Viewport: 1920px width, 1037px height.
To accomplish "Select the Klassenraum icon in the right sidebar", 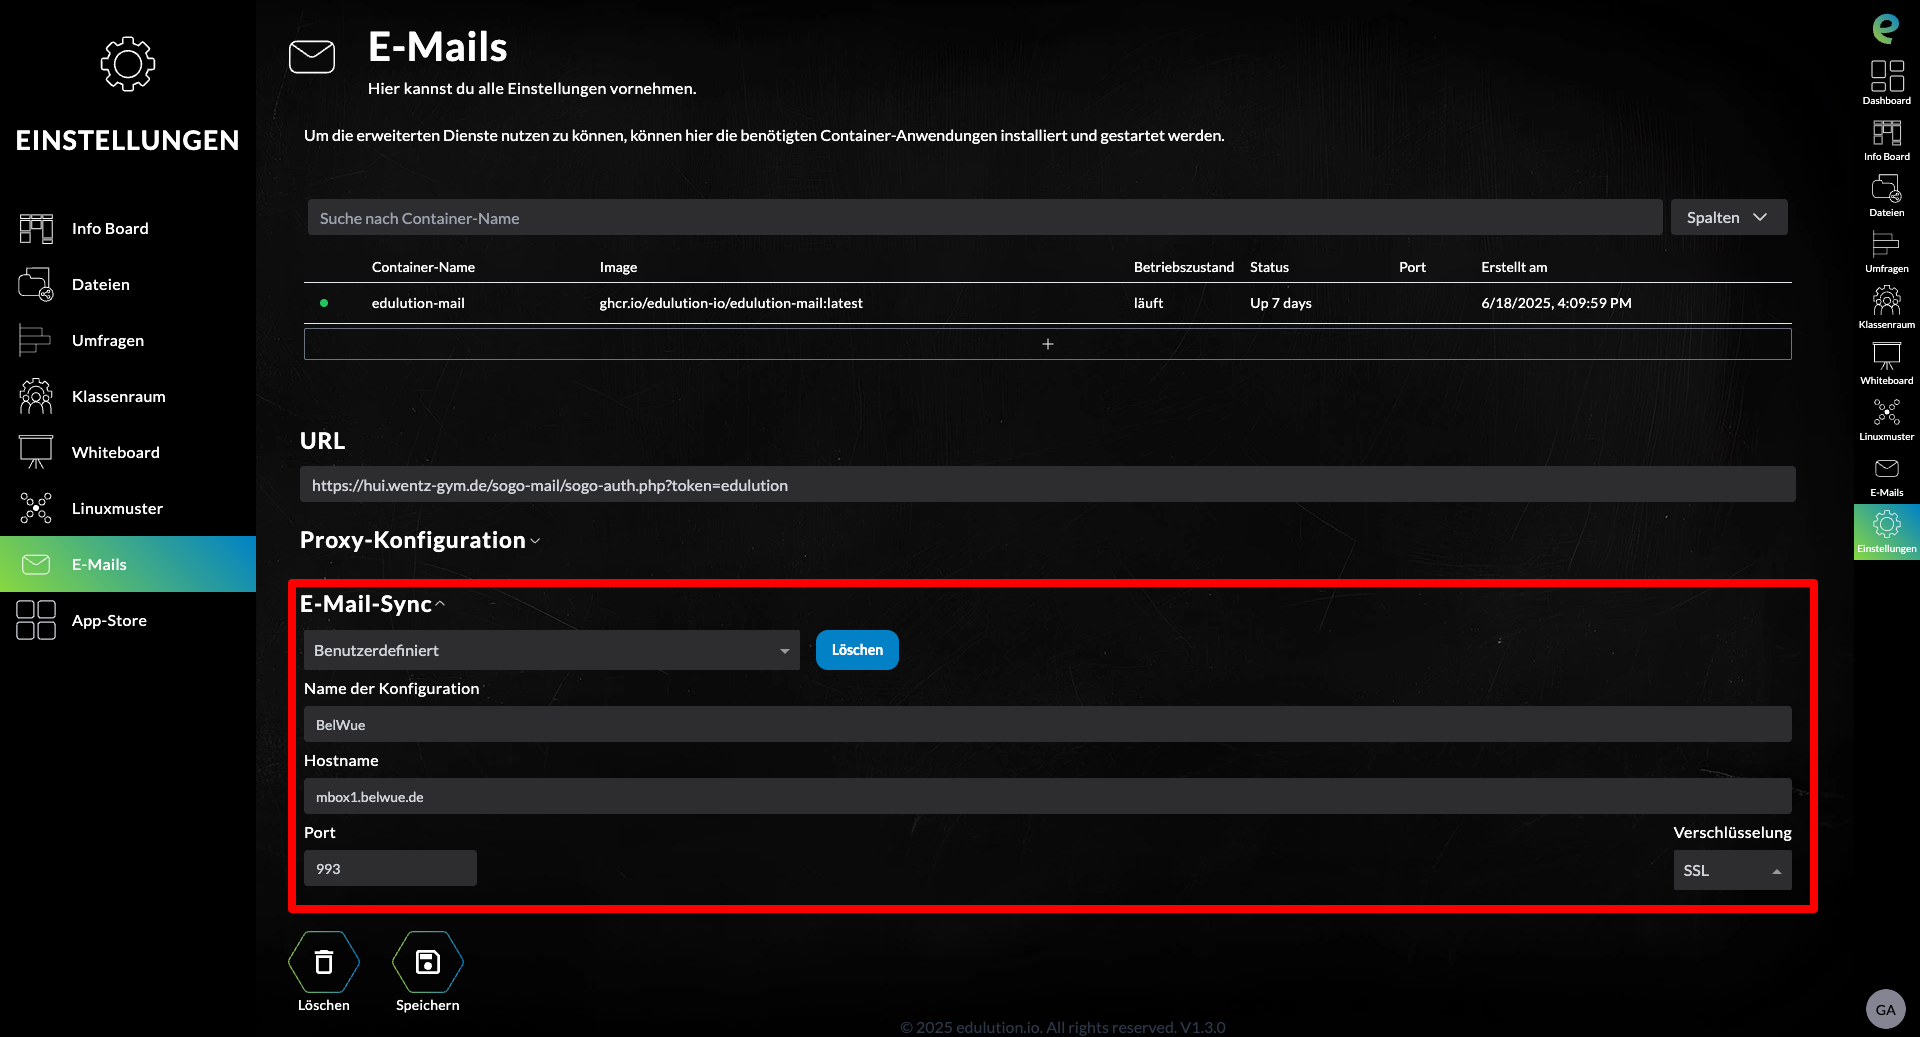I will tap(1886, 300).
